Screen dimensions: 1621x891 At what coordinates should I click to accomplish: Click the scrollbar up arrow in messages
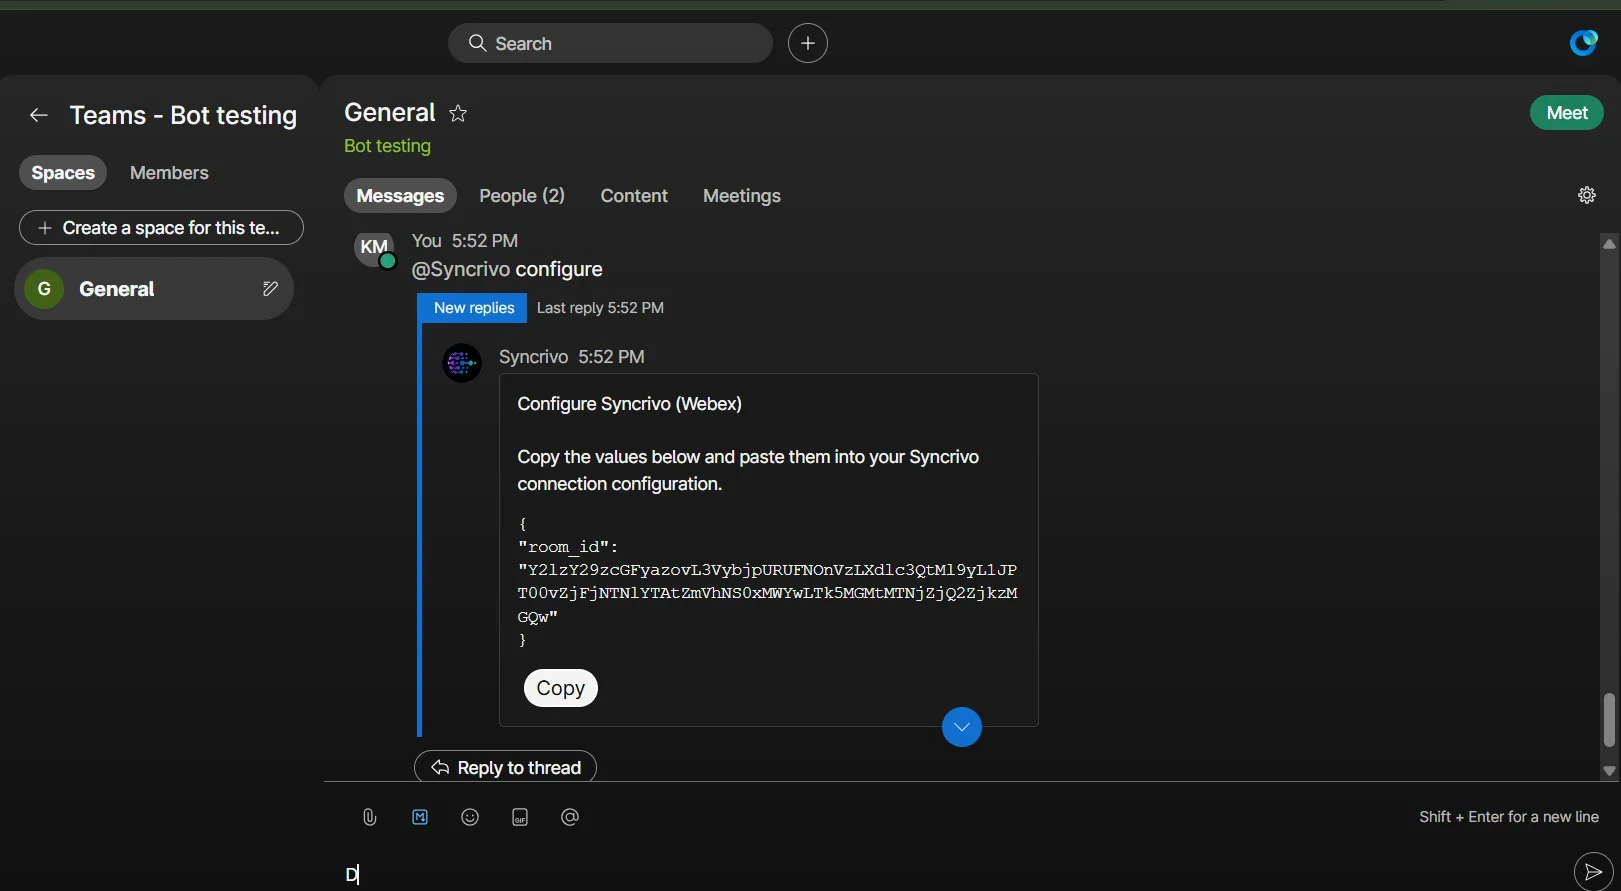point(1609,243)
